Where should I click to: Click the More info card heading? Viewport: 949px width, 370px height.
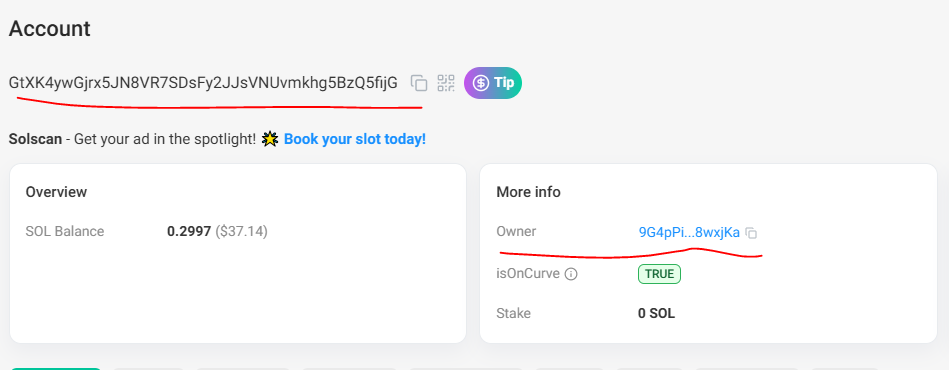tap(528, 192)
